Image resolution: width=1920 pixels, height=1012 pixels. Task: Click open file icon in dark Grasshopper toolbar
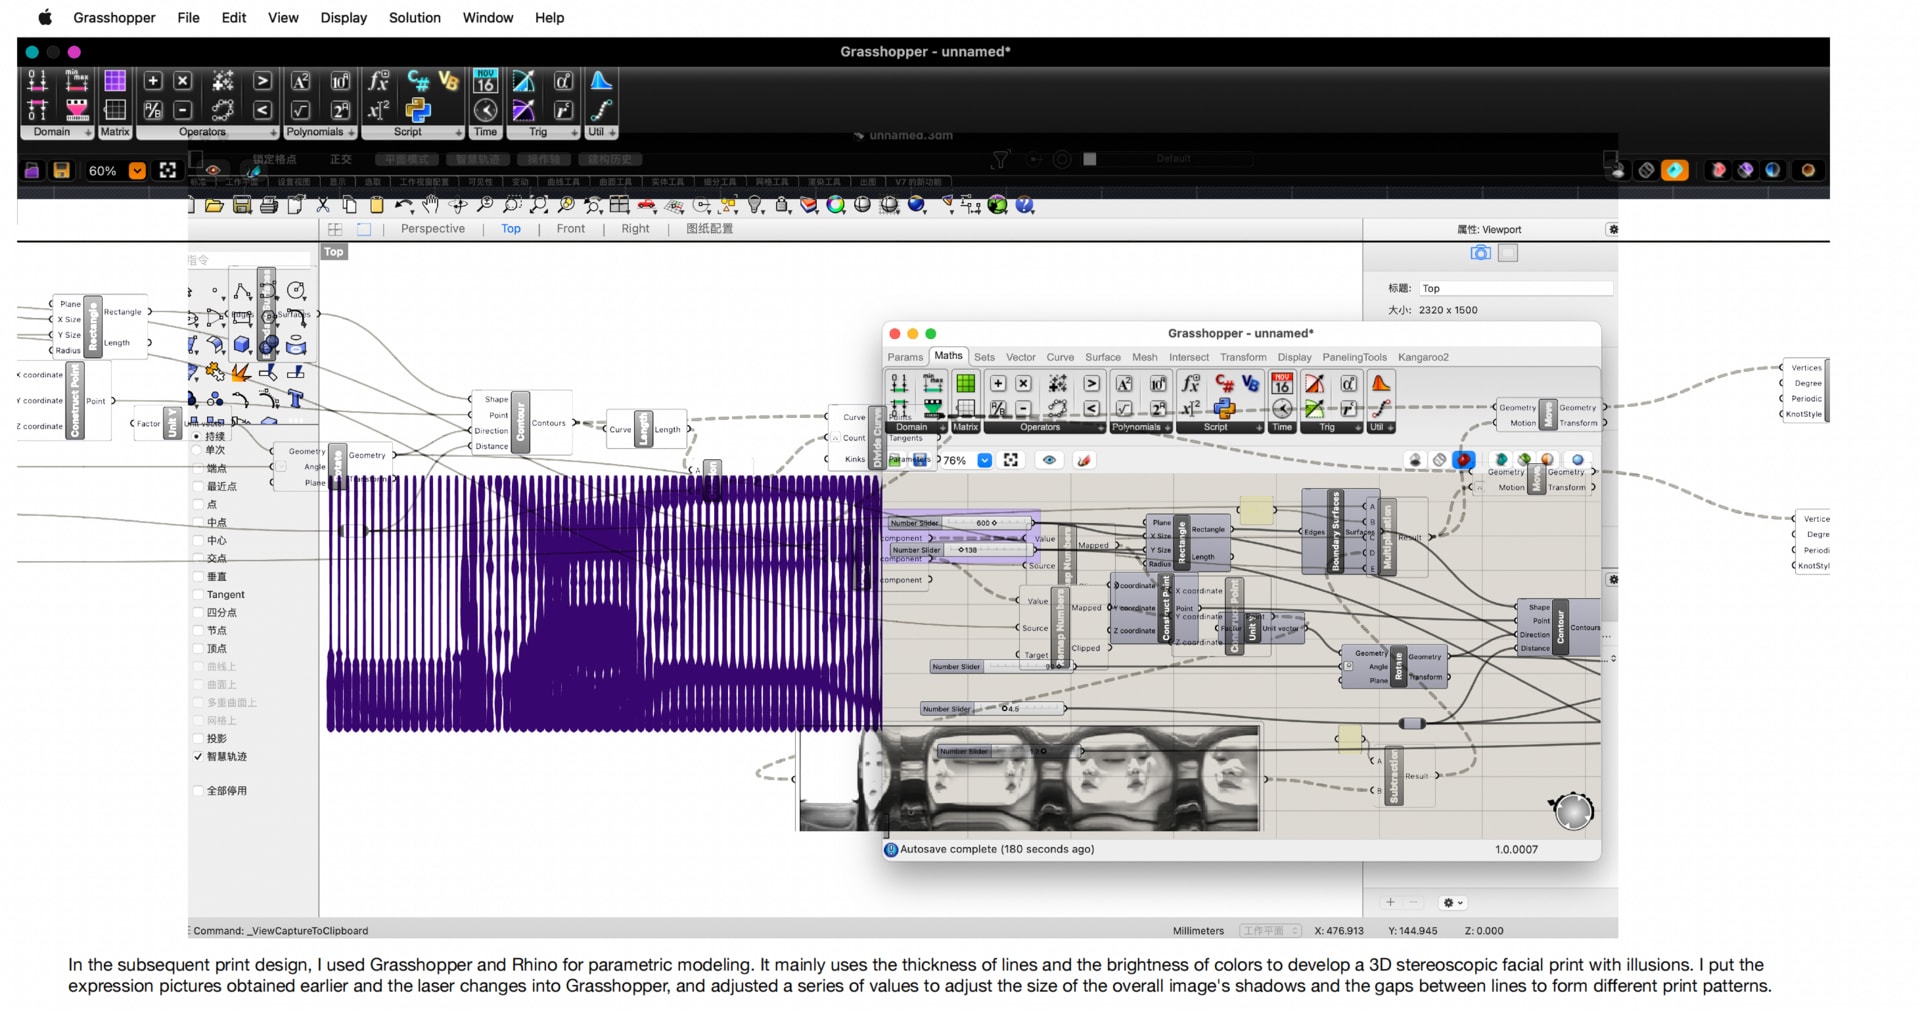tap(32, 171)
